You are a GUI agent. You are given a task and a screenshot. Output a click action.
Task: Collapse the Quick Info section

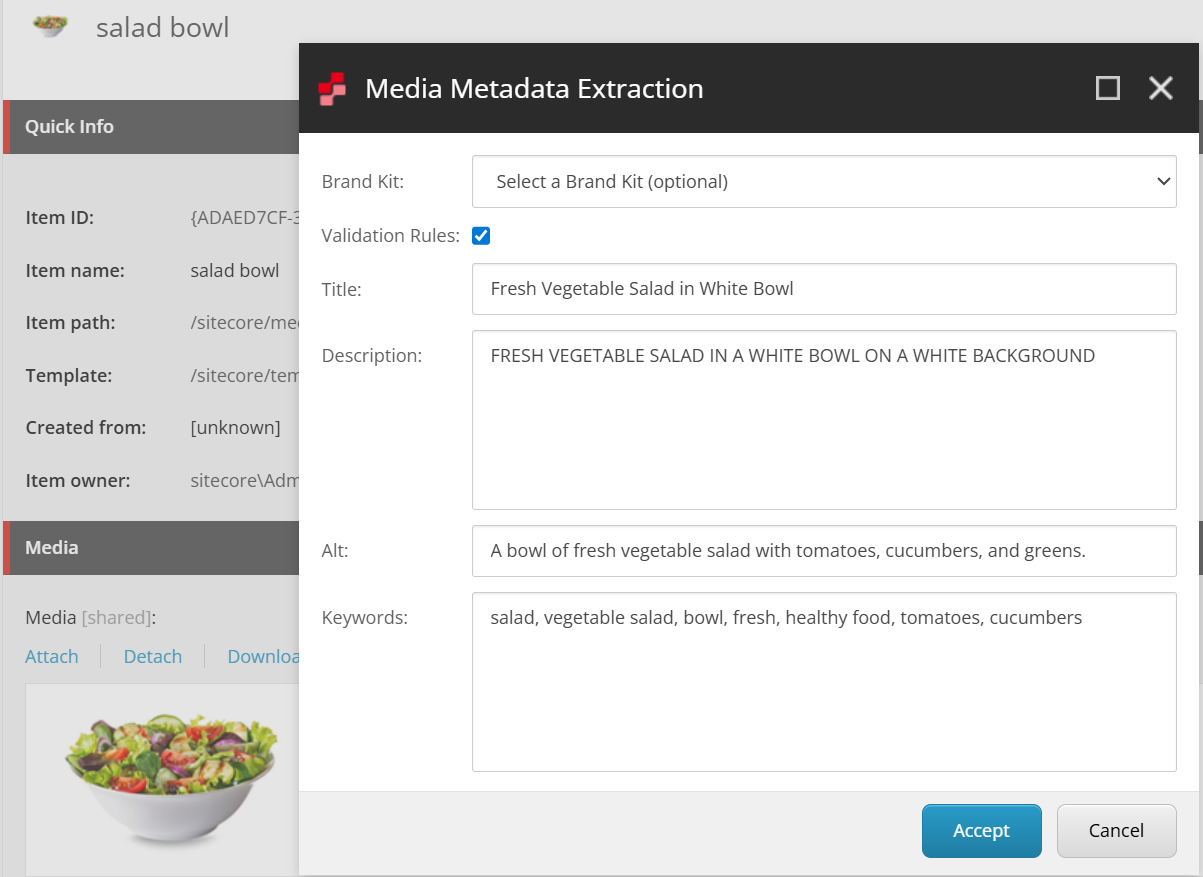click(150, 127)
